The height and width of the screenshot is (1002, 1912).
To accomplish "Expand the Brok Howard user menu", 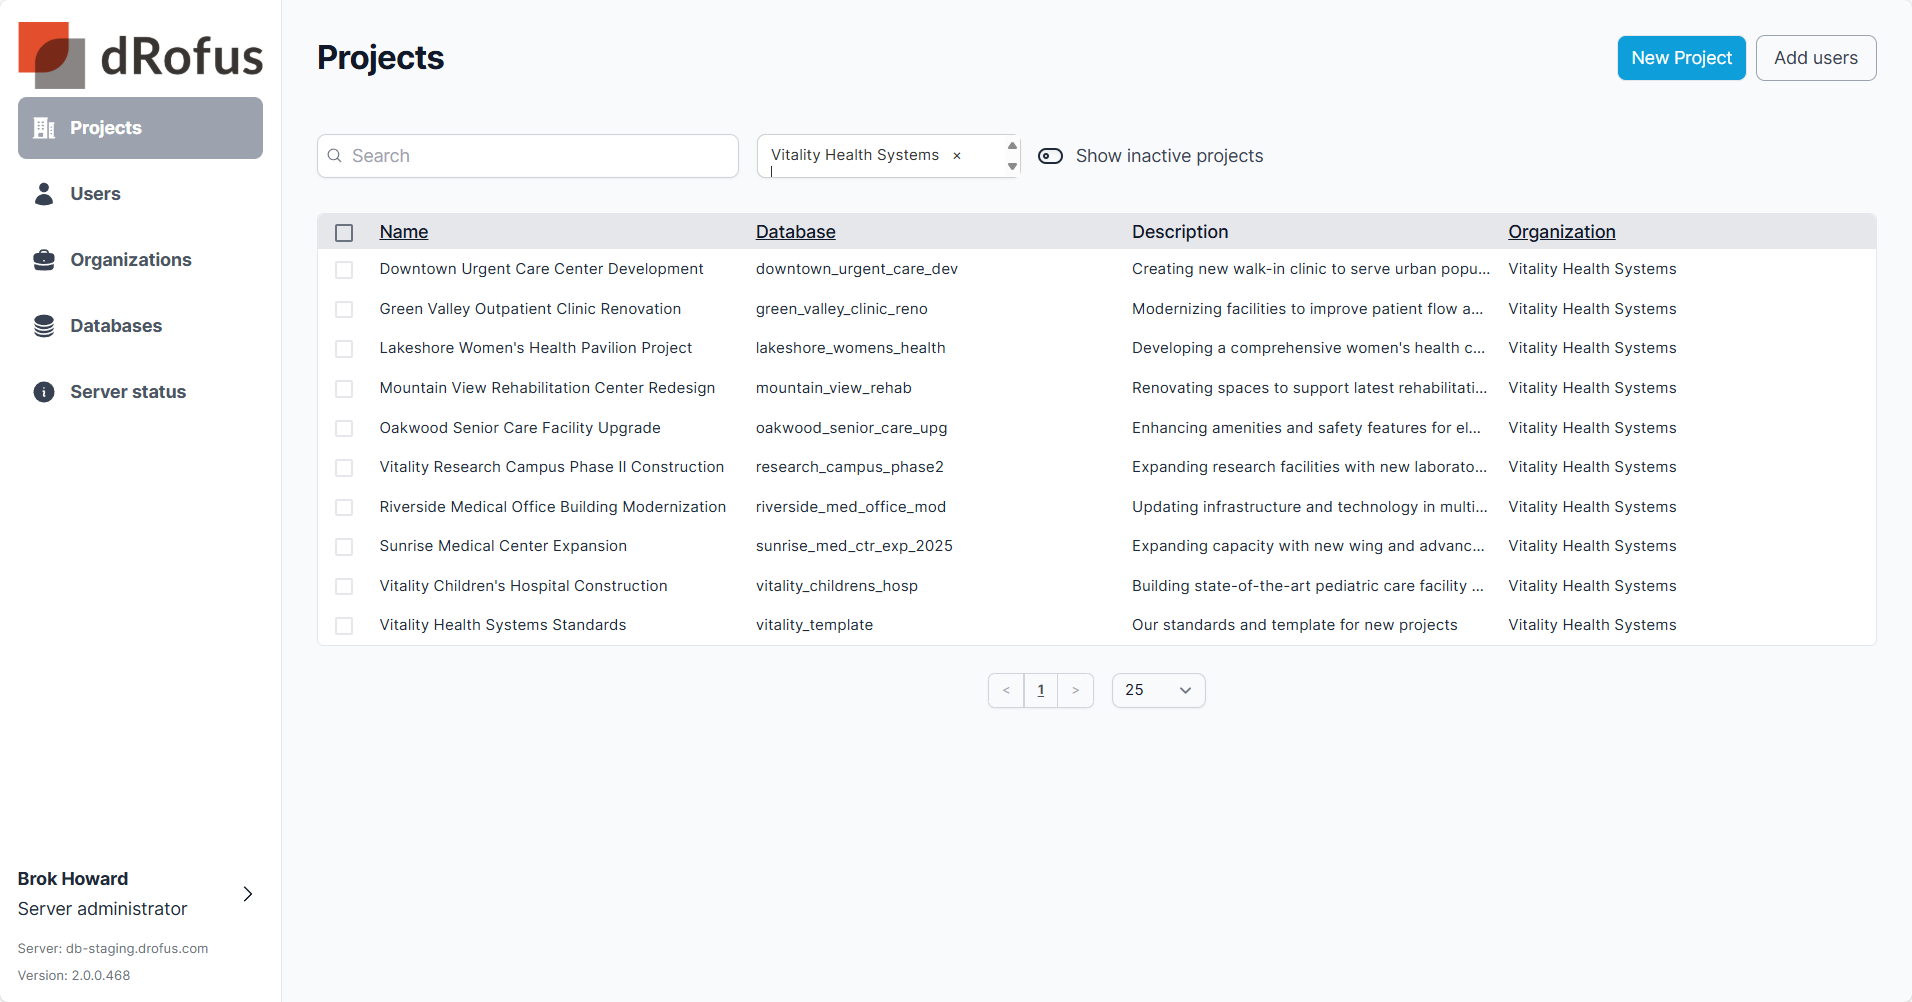I will click(x=248, y=894).
